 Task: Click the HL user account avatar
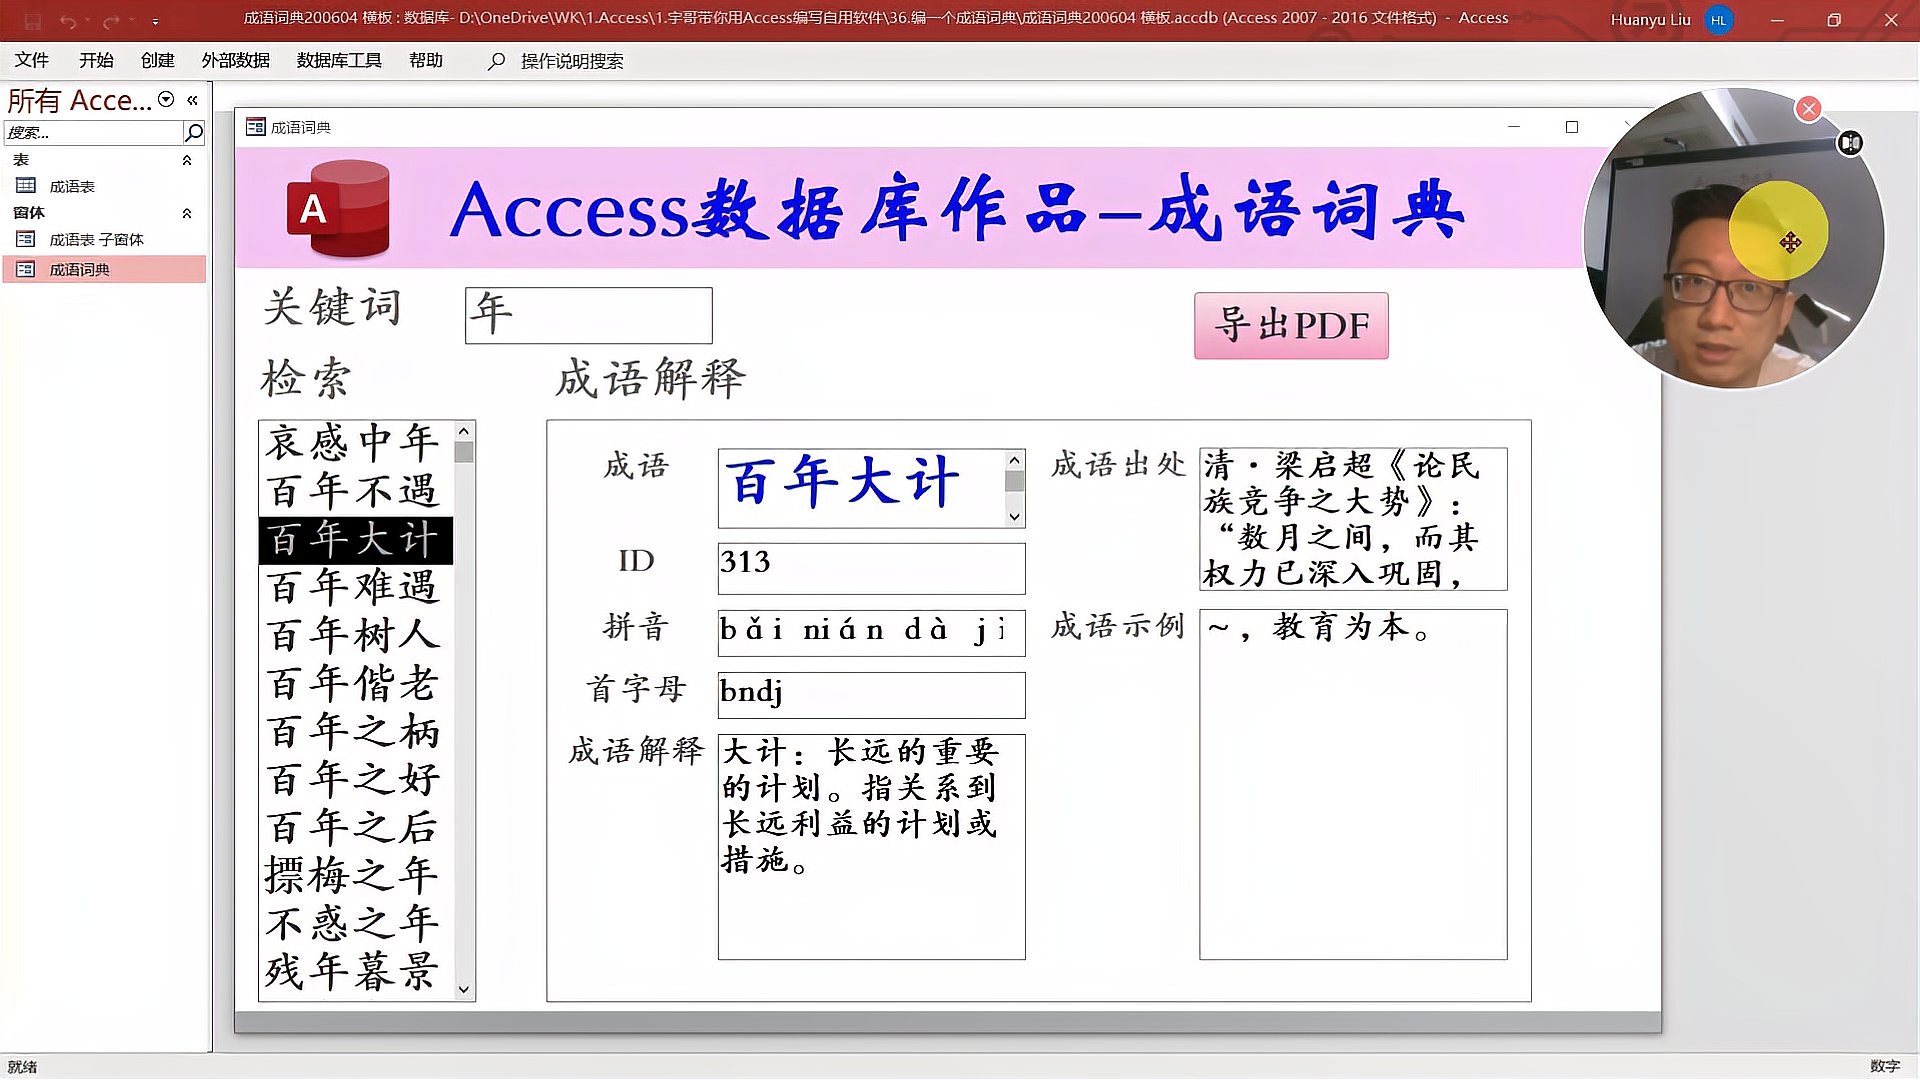point(1718,20)
